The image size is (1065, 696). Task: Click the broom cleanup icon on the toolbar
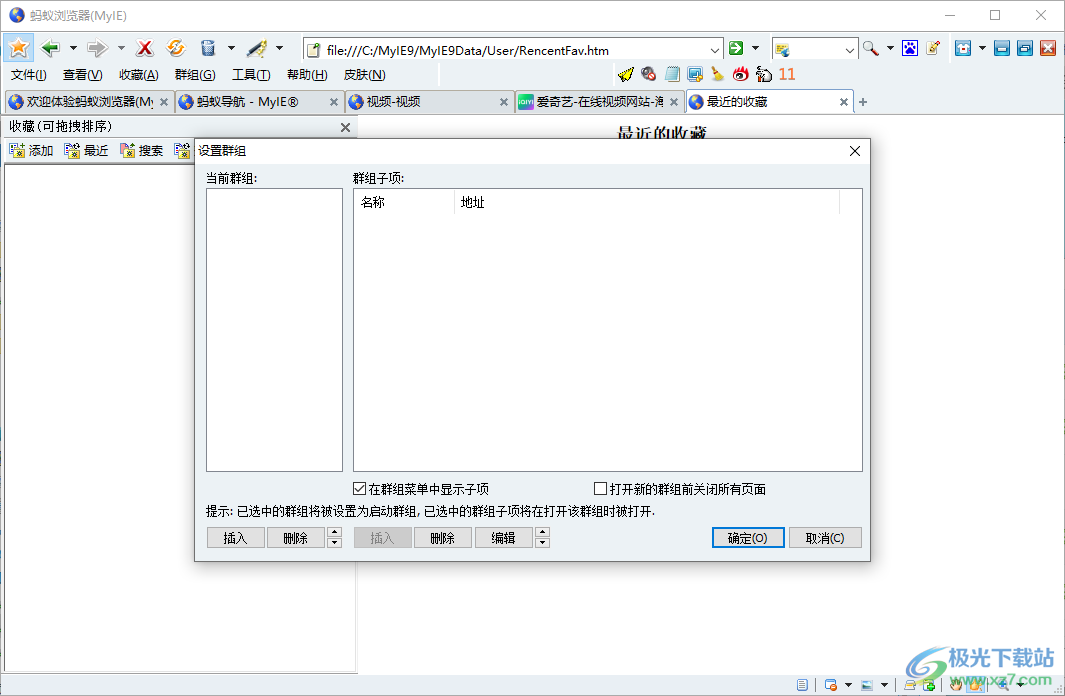pyautogui.click(x=716, y=73)
